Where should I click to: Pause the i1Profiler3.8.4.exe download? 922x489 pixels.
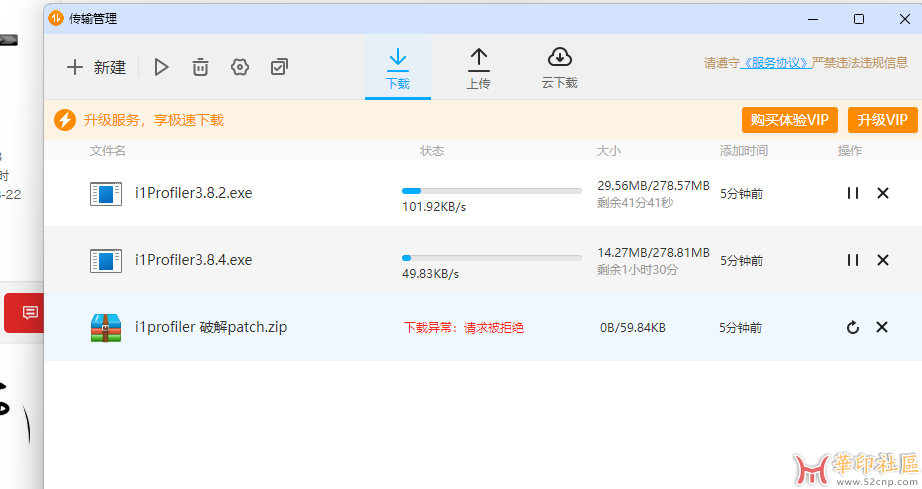coord(853,260)
